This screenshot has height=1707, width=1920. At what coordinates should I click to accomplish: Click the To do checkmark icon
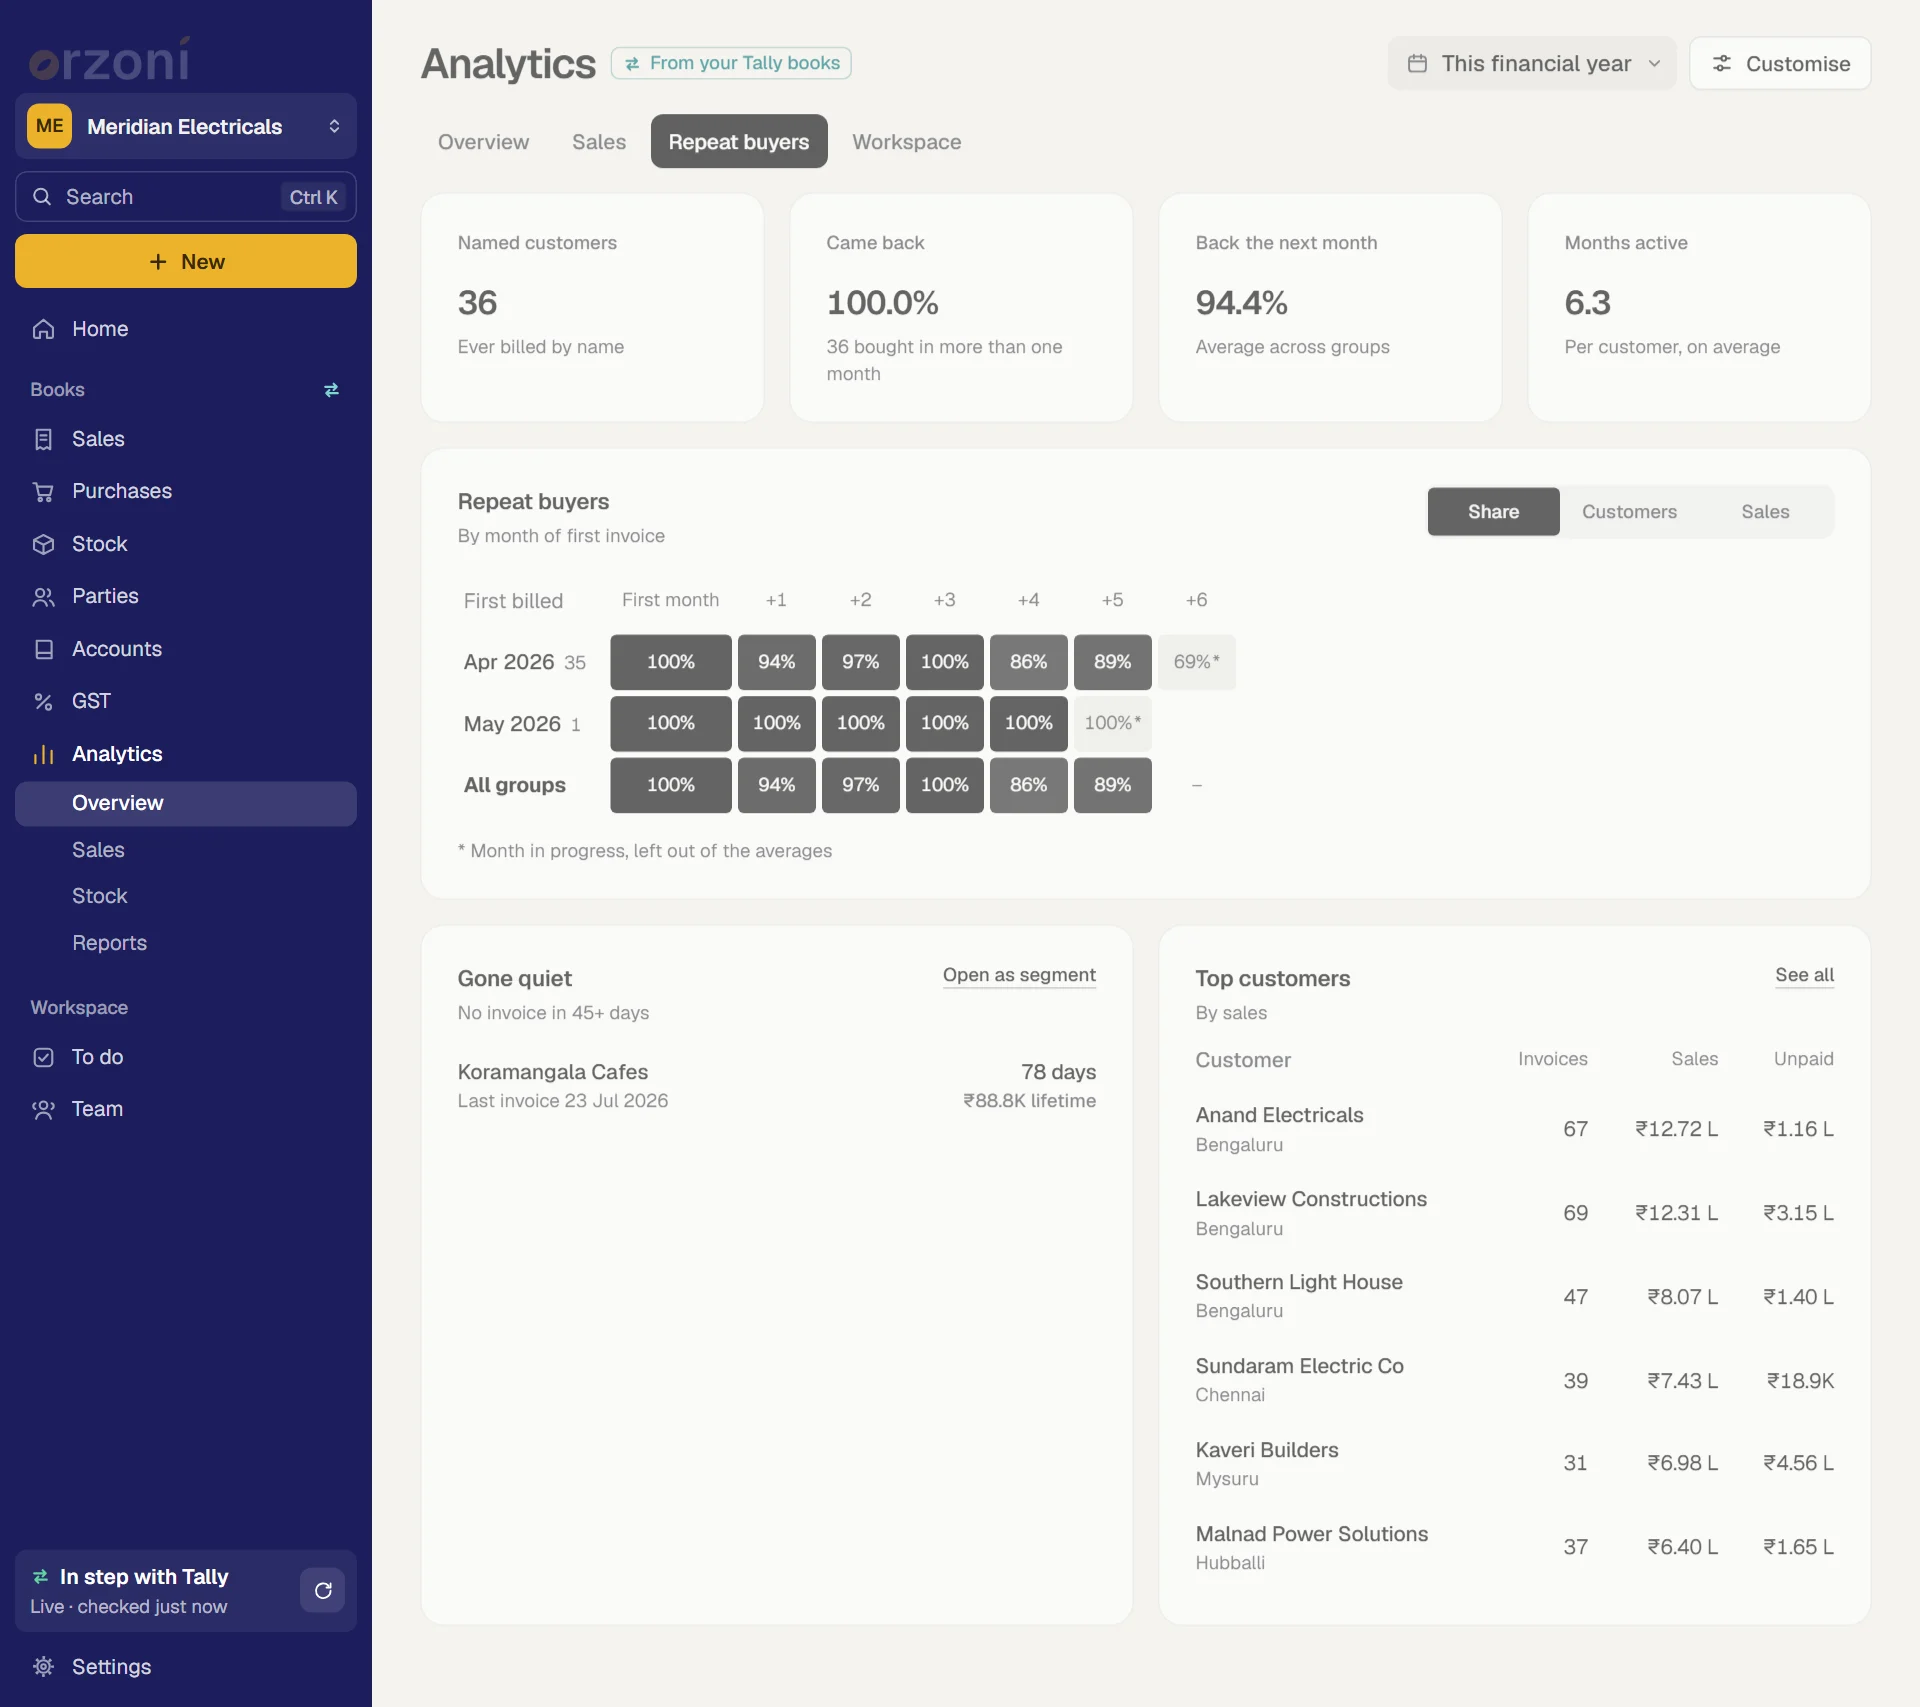point(43,1057)
